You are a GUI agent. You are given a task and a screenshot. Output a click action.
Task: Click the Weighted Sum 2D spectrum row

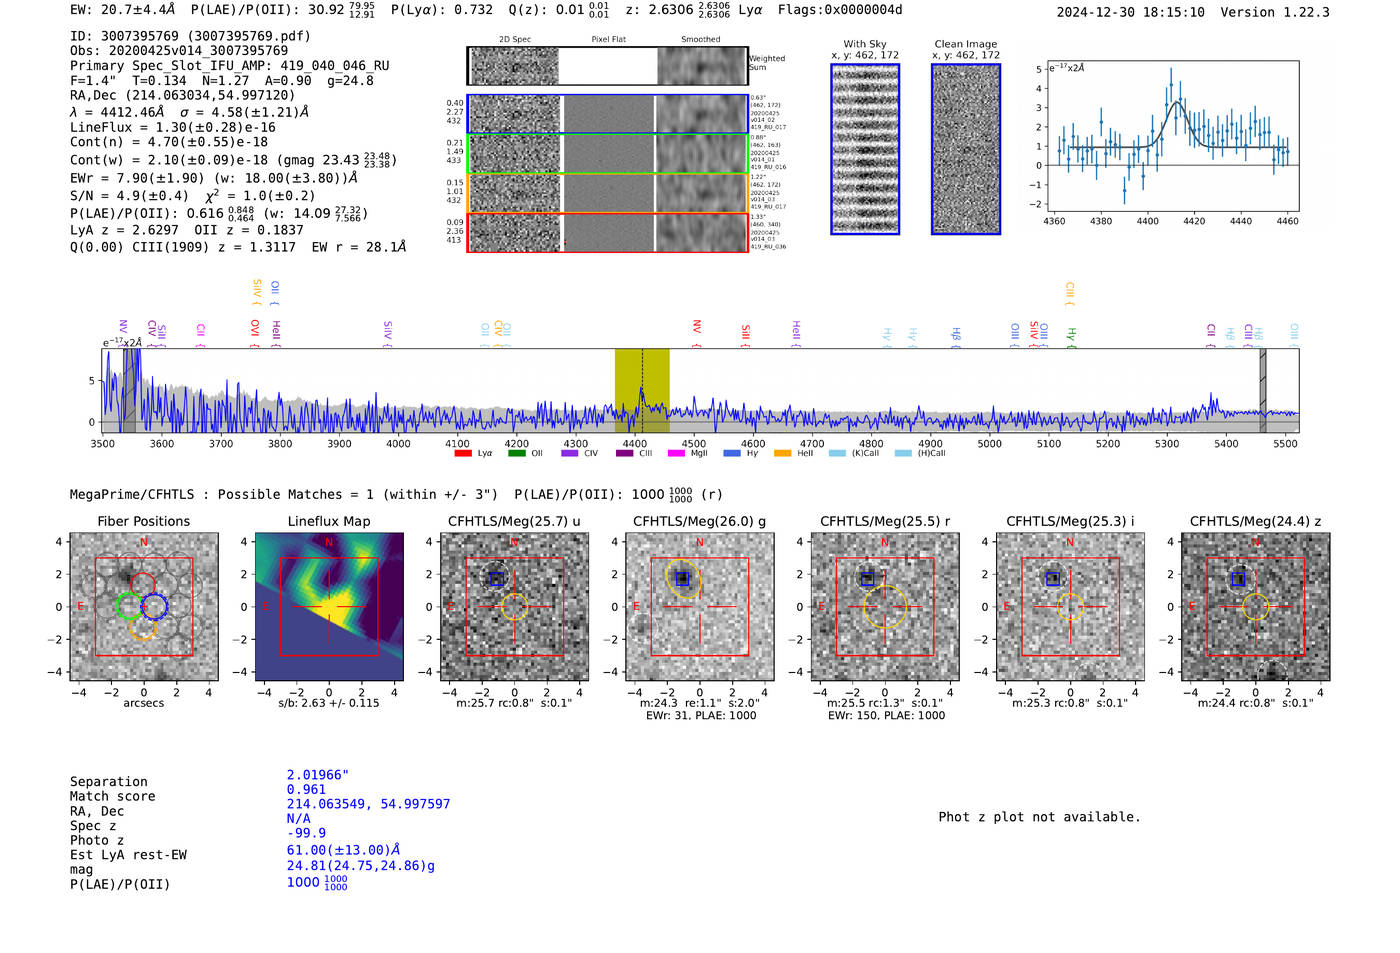coord(607,66)
